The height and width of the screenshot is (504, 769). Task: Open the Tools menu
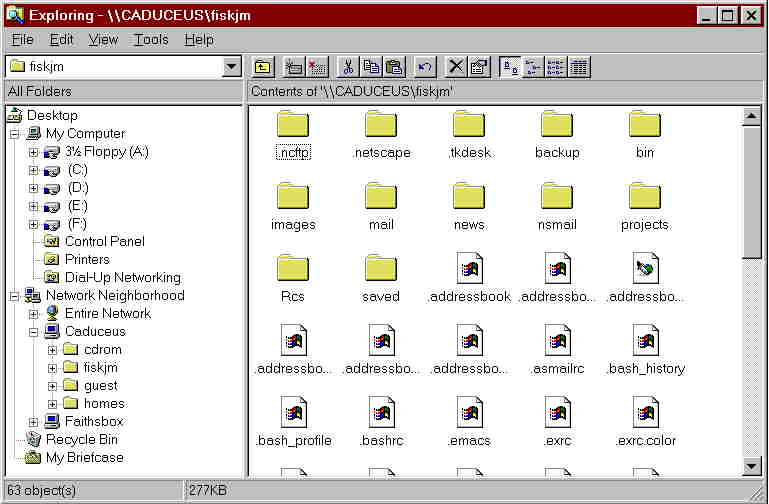tap(151, 40)
